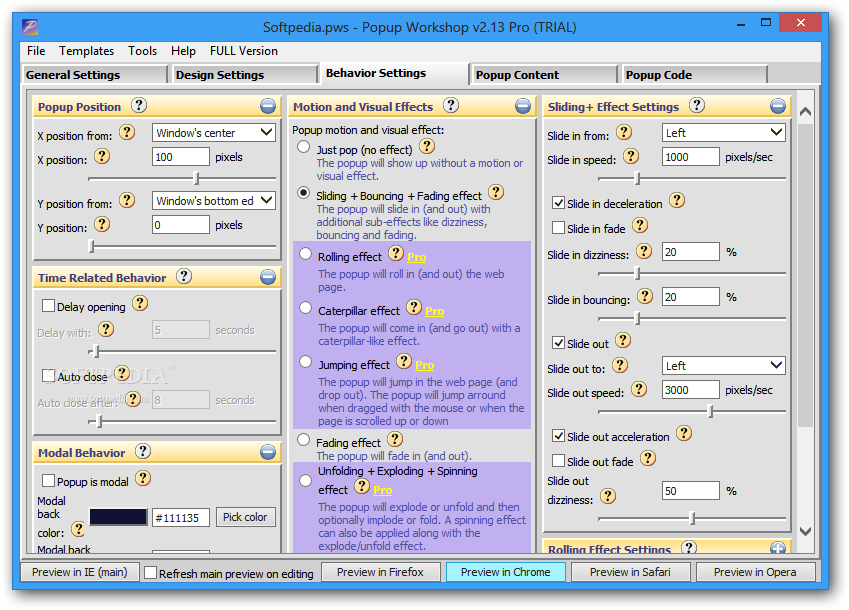This screenshot has width=849, height=610.
Task: Click the scrollbar down arrow on the right
Action: click(x=805, y=531)
